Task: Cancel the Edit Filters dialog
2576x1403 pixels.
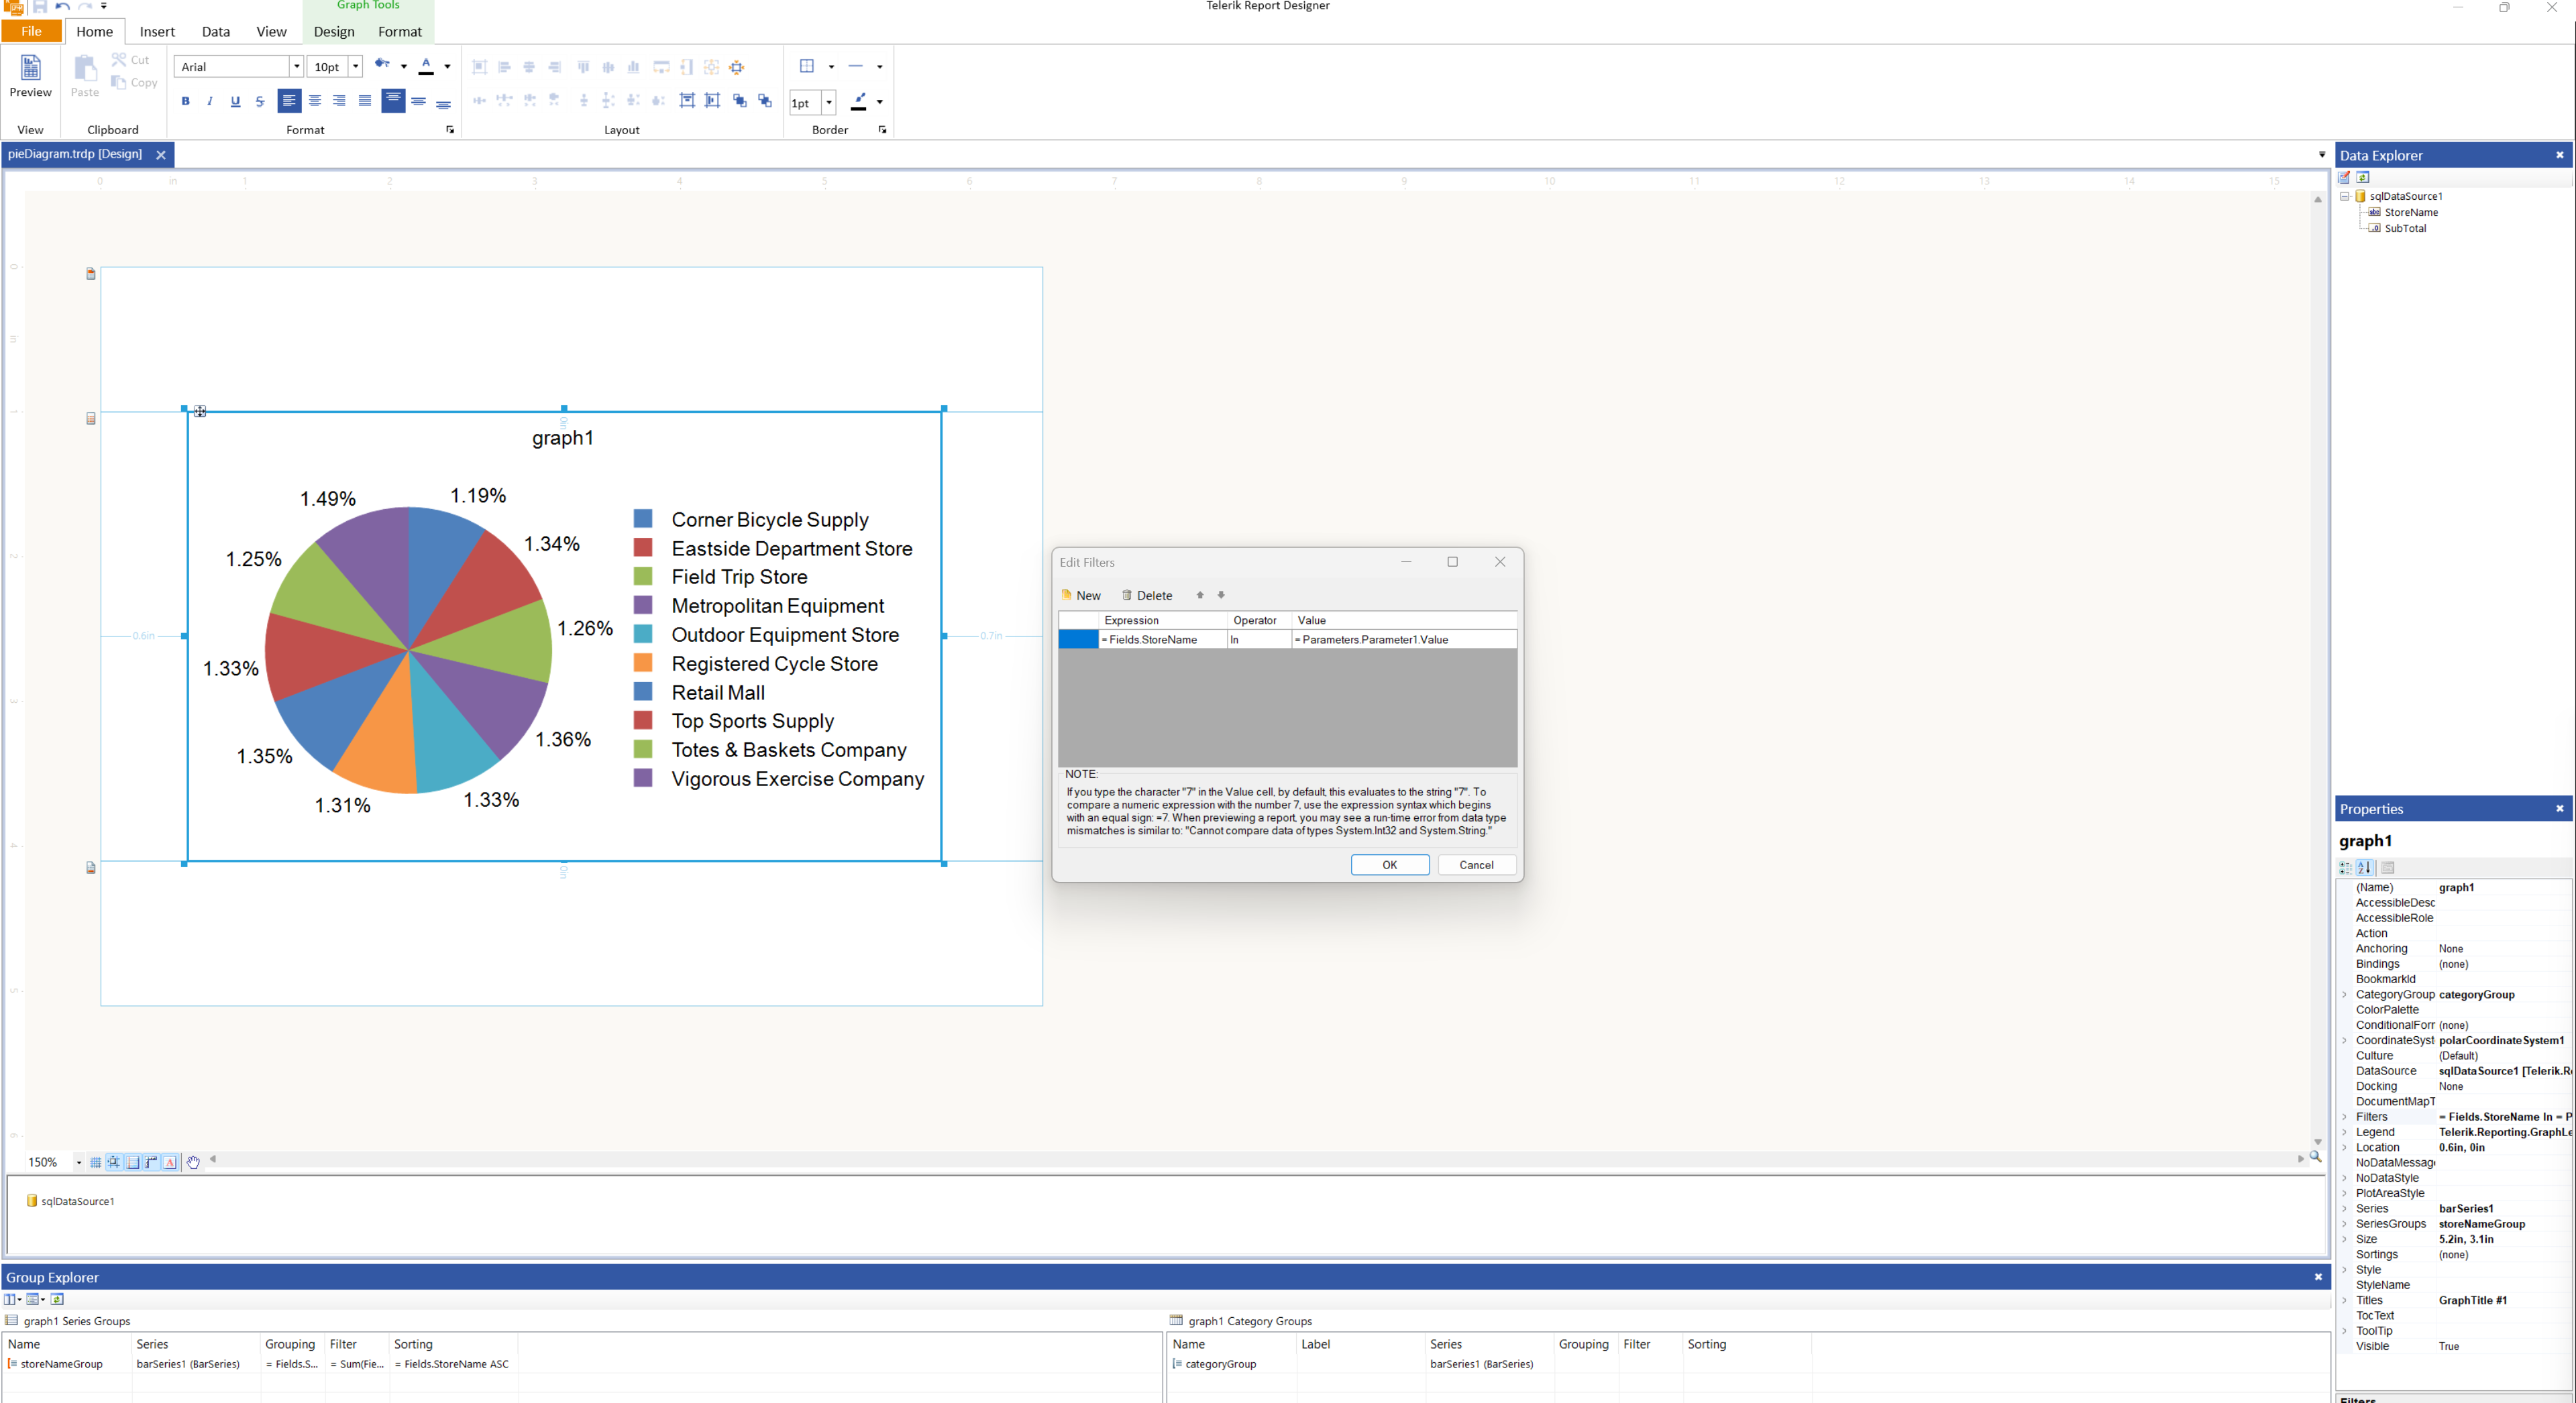Action: 1475,865
